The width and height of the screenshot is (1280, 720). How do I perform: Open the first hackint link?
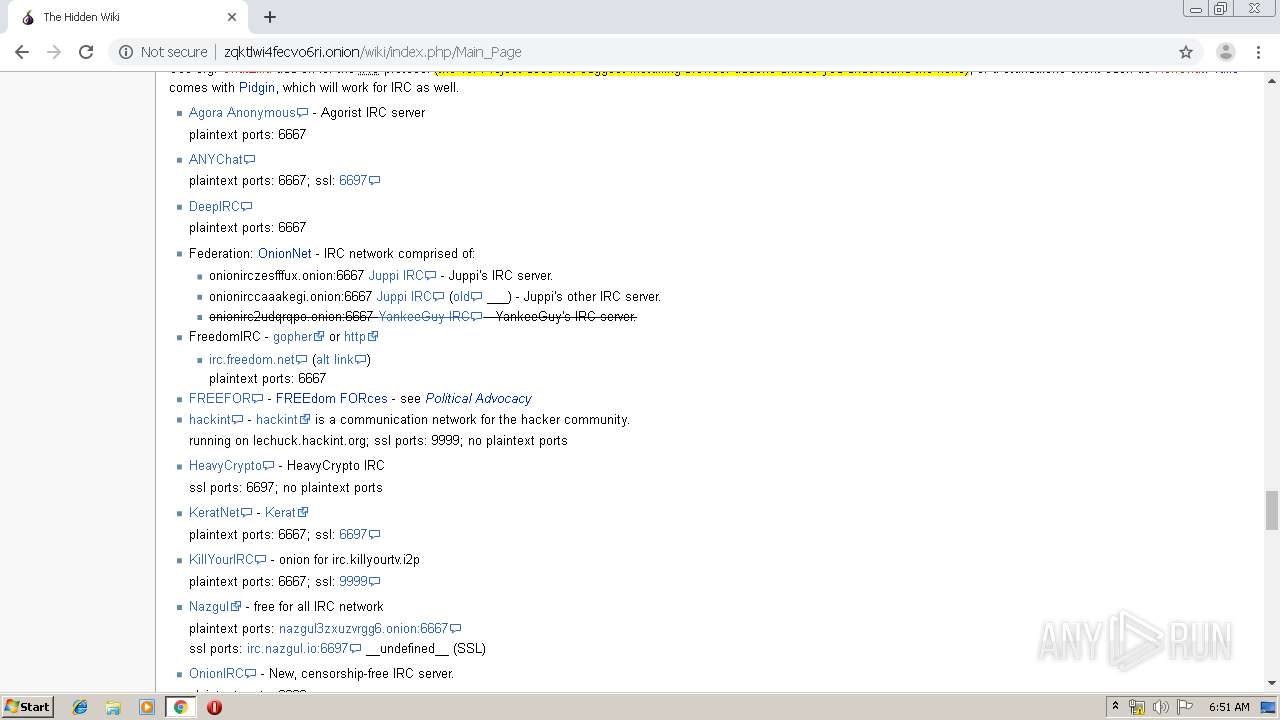[x=216, y=420]
